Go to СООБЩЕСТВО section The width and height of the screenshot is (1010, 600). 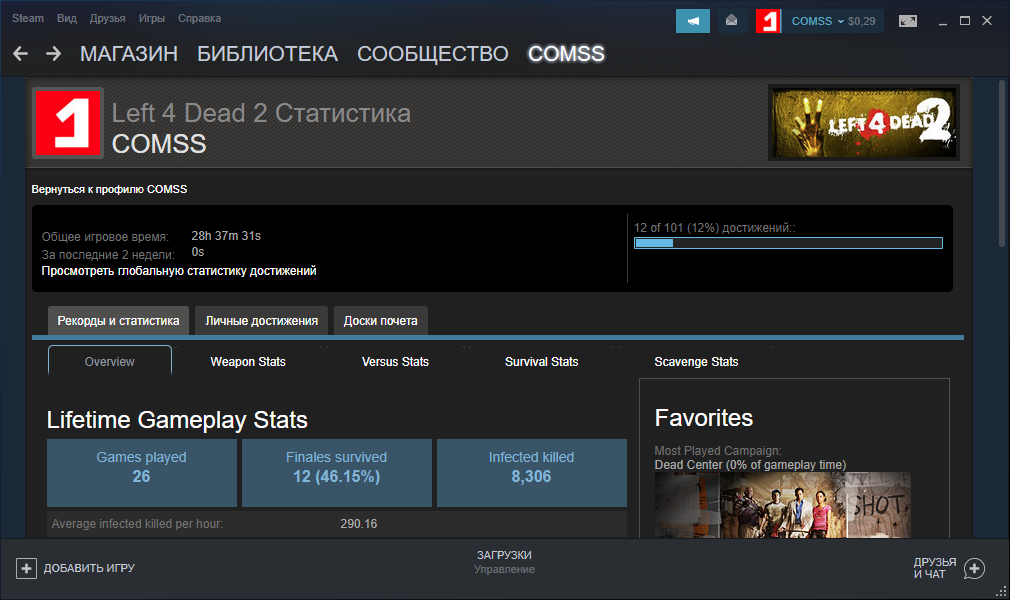433,53
